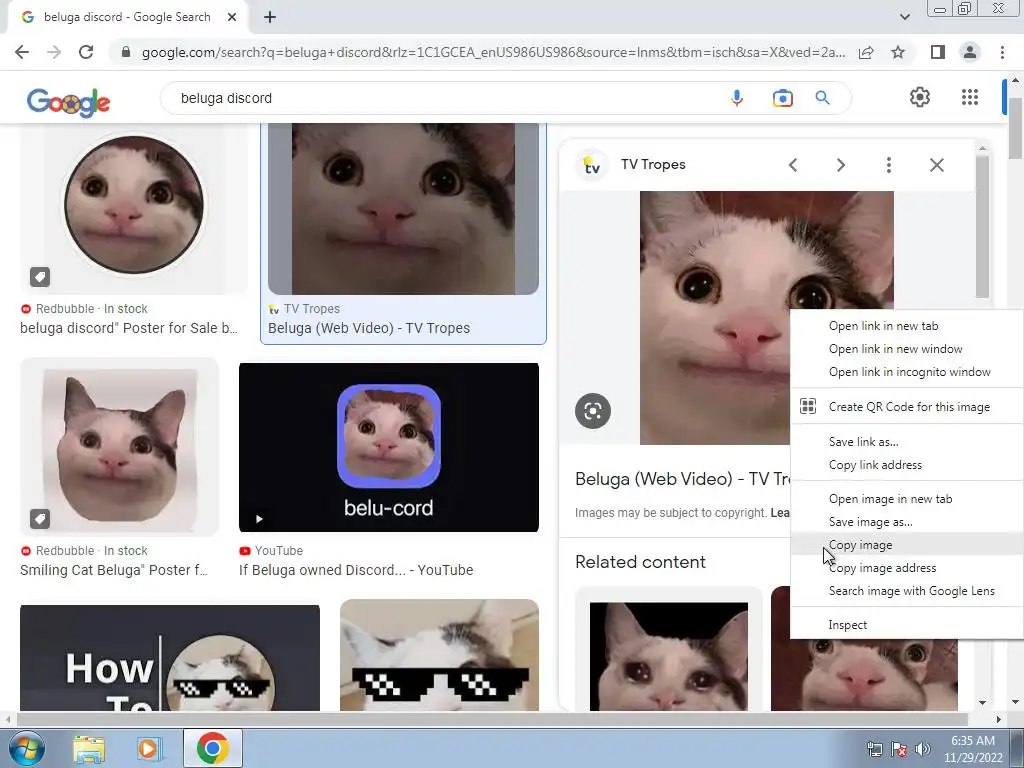Click the sad crying cat related image
The height and width of the screenshot is (768, 1024).
point(669,656)
